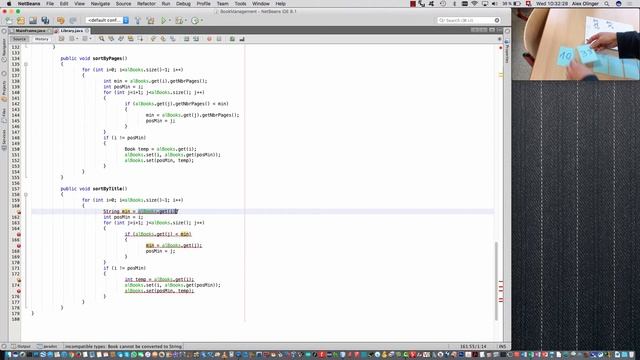The height and width of the screenshot is (360, 640).
Task: Click the Shift Line Right icon
Action: coord(196,39)
